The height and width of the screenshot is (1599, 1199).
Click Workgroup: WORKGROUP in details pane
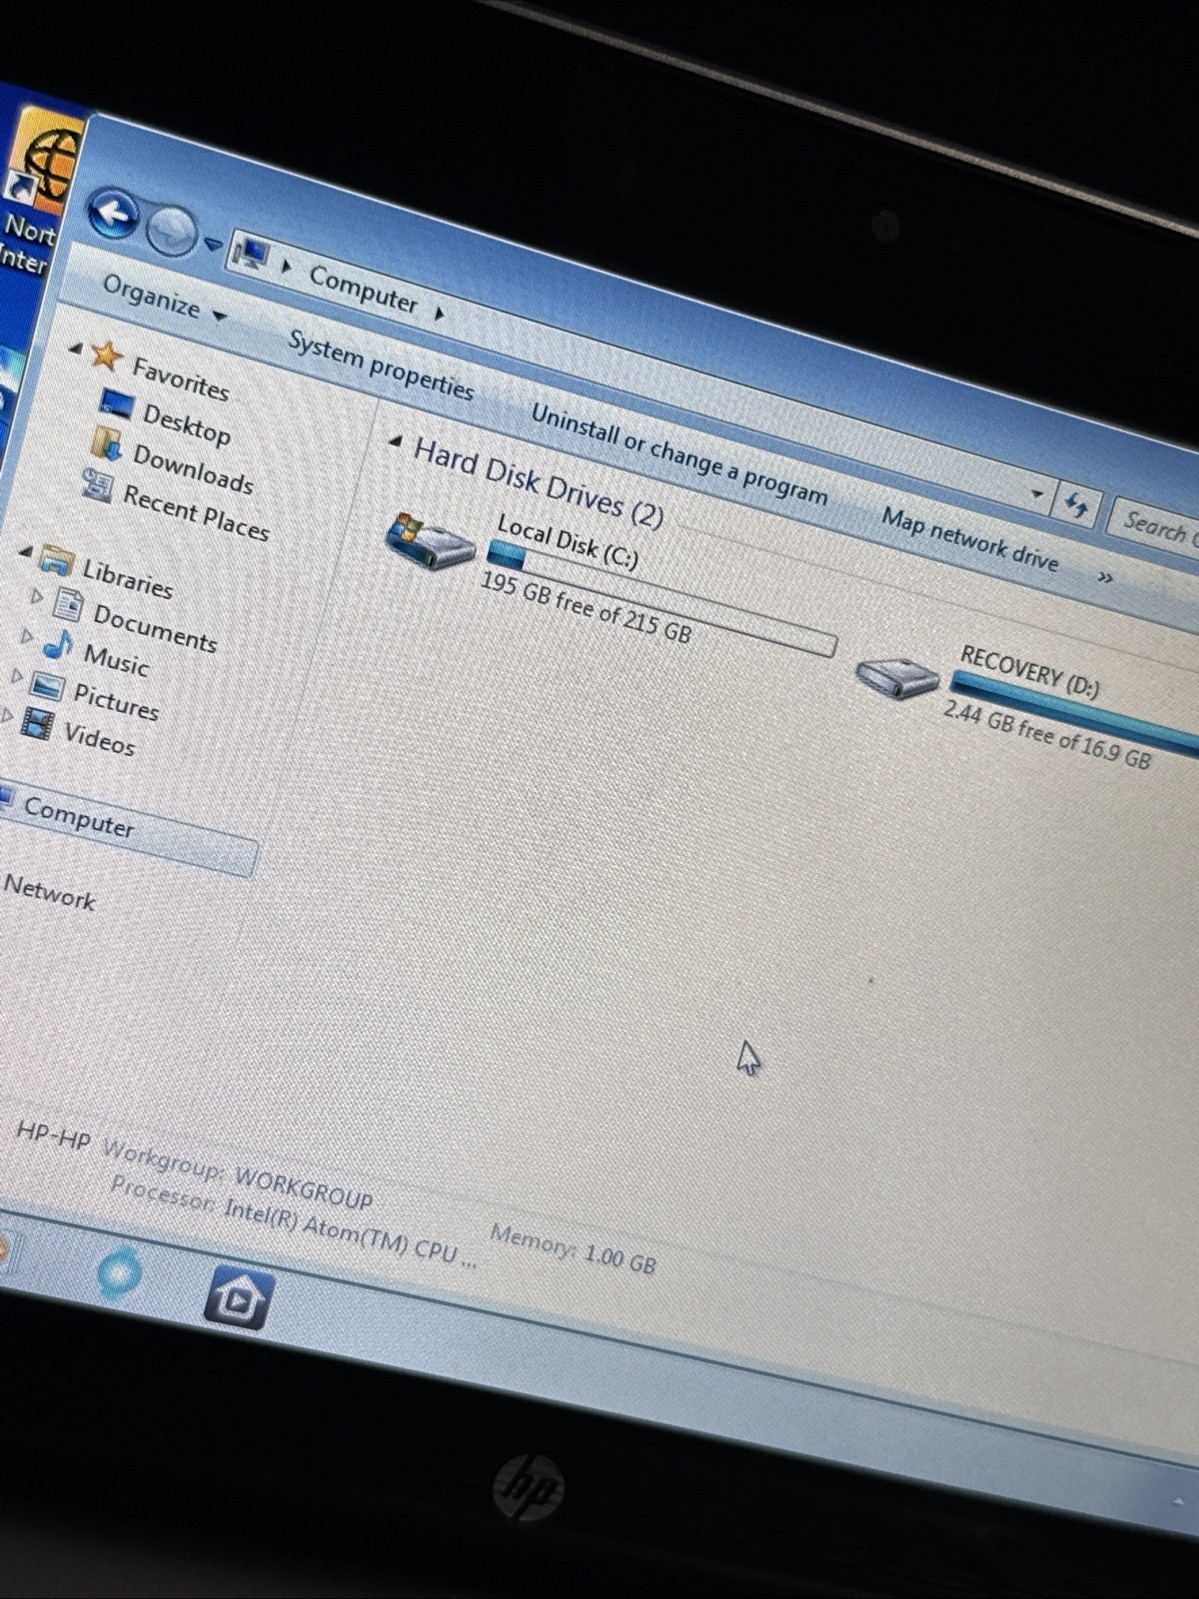[x=237, y=1173]
